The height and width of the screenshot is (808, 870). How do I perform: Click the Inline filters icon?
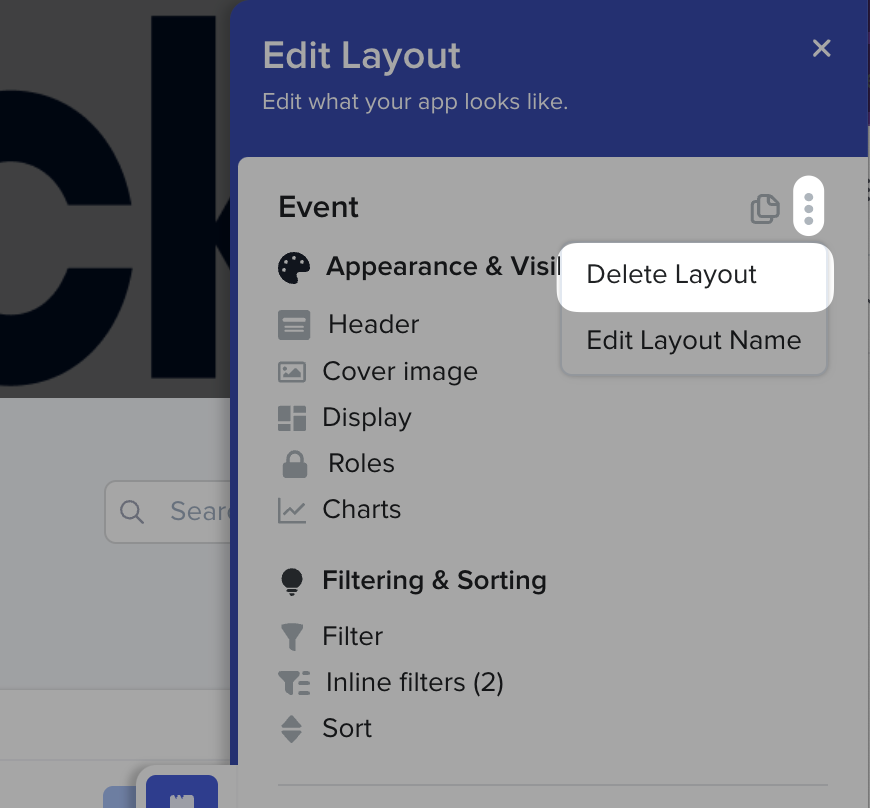pyautogui.click(x=294, y=683)
